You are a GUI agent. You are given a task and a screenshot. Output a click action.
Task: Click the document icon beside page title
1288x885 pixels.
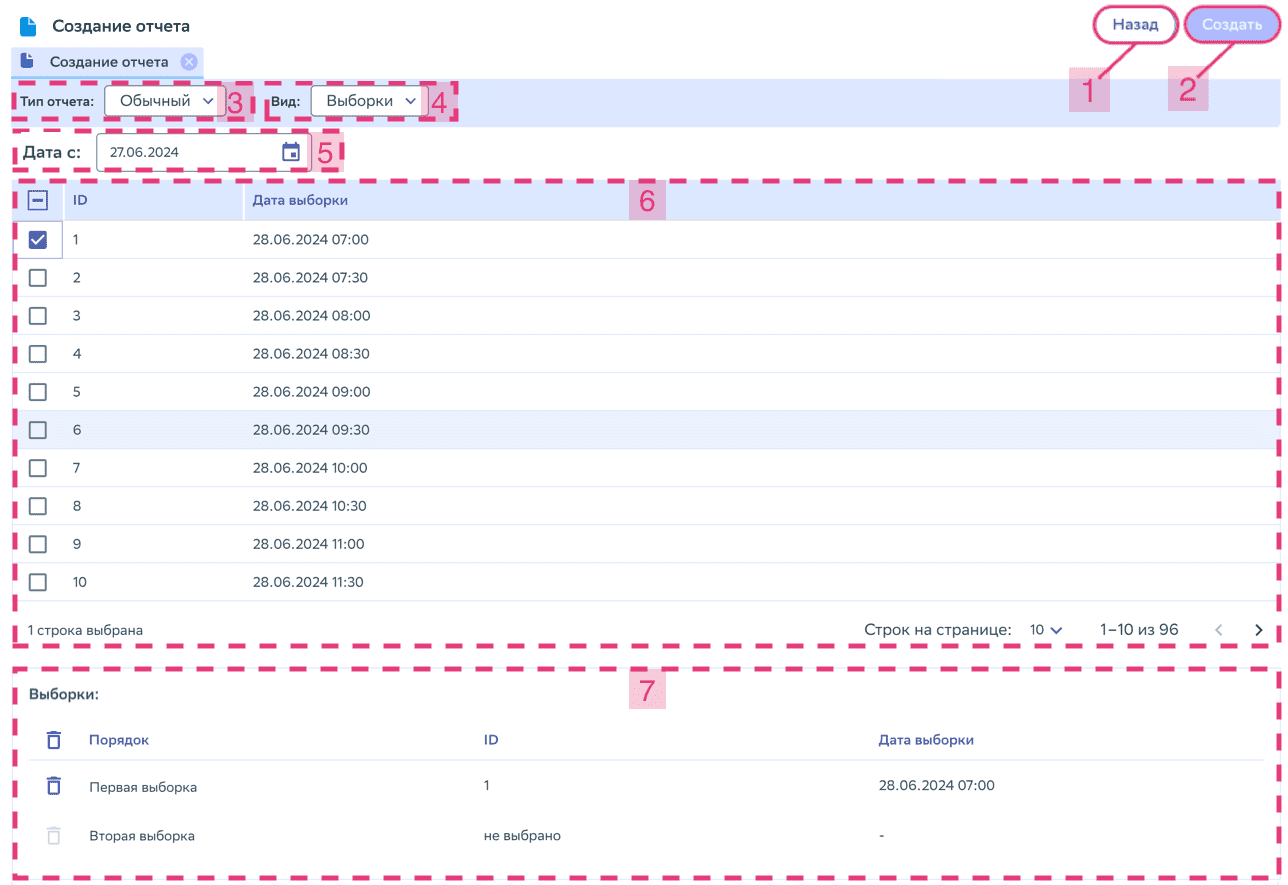tap(28, 26)
